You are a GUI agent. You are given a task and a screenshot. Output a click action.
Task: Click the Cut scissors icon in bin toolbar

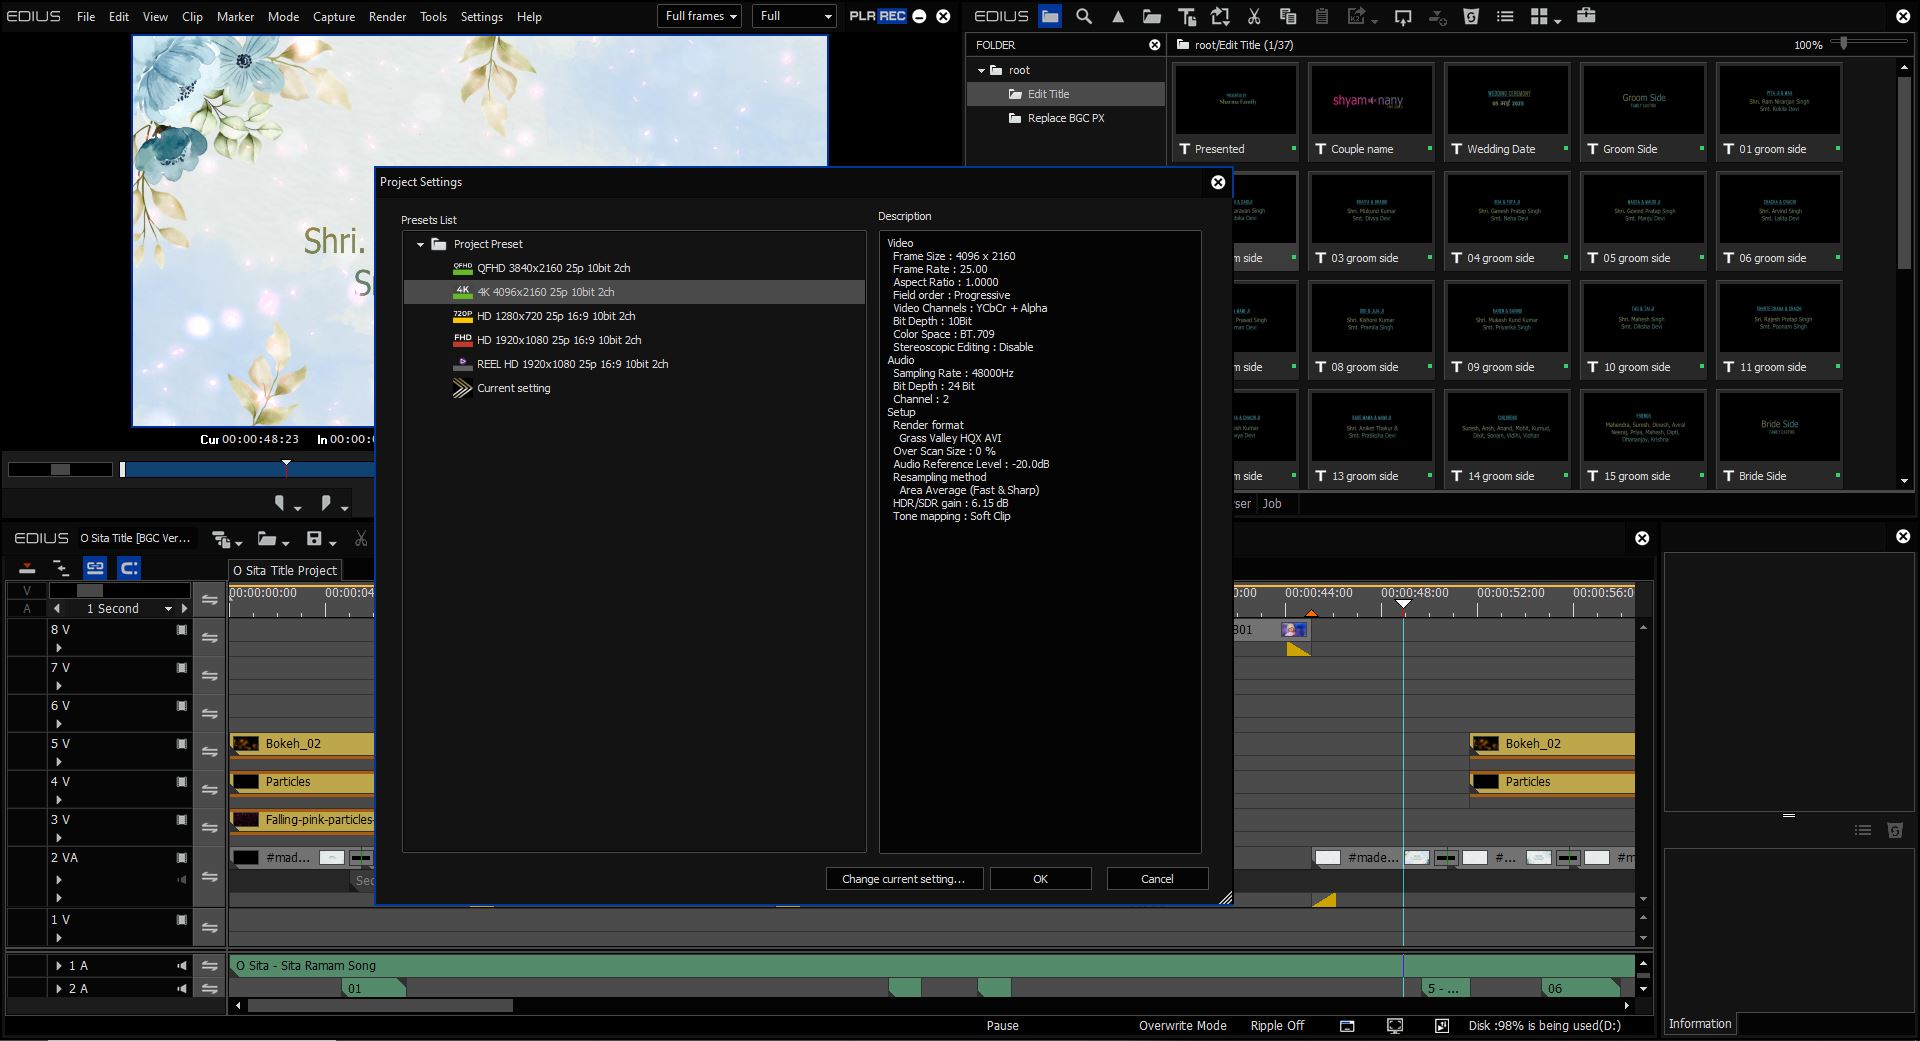1254,16
